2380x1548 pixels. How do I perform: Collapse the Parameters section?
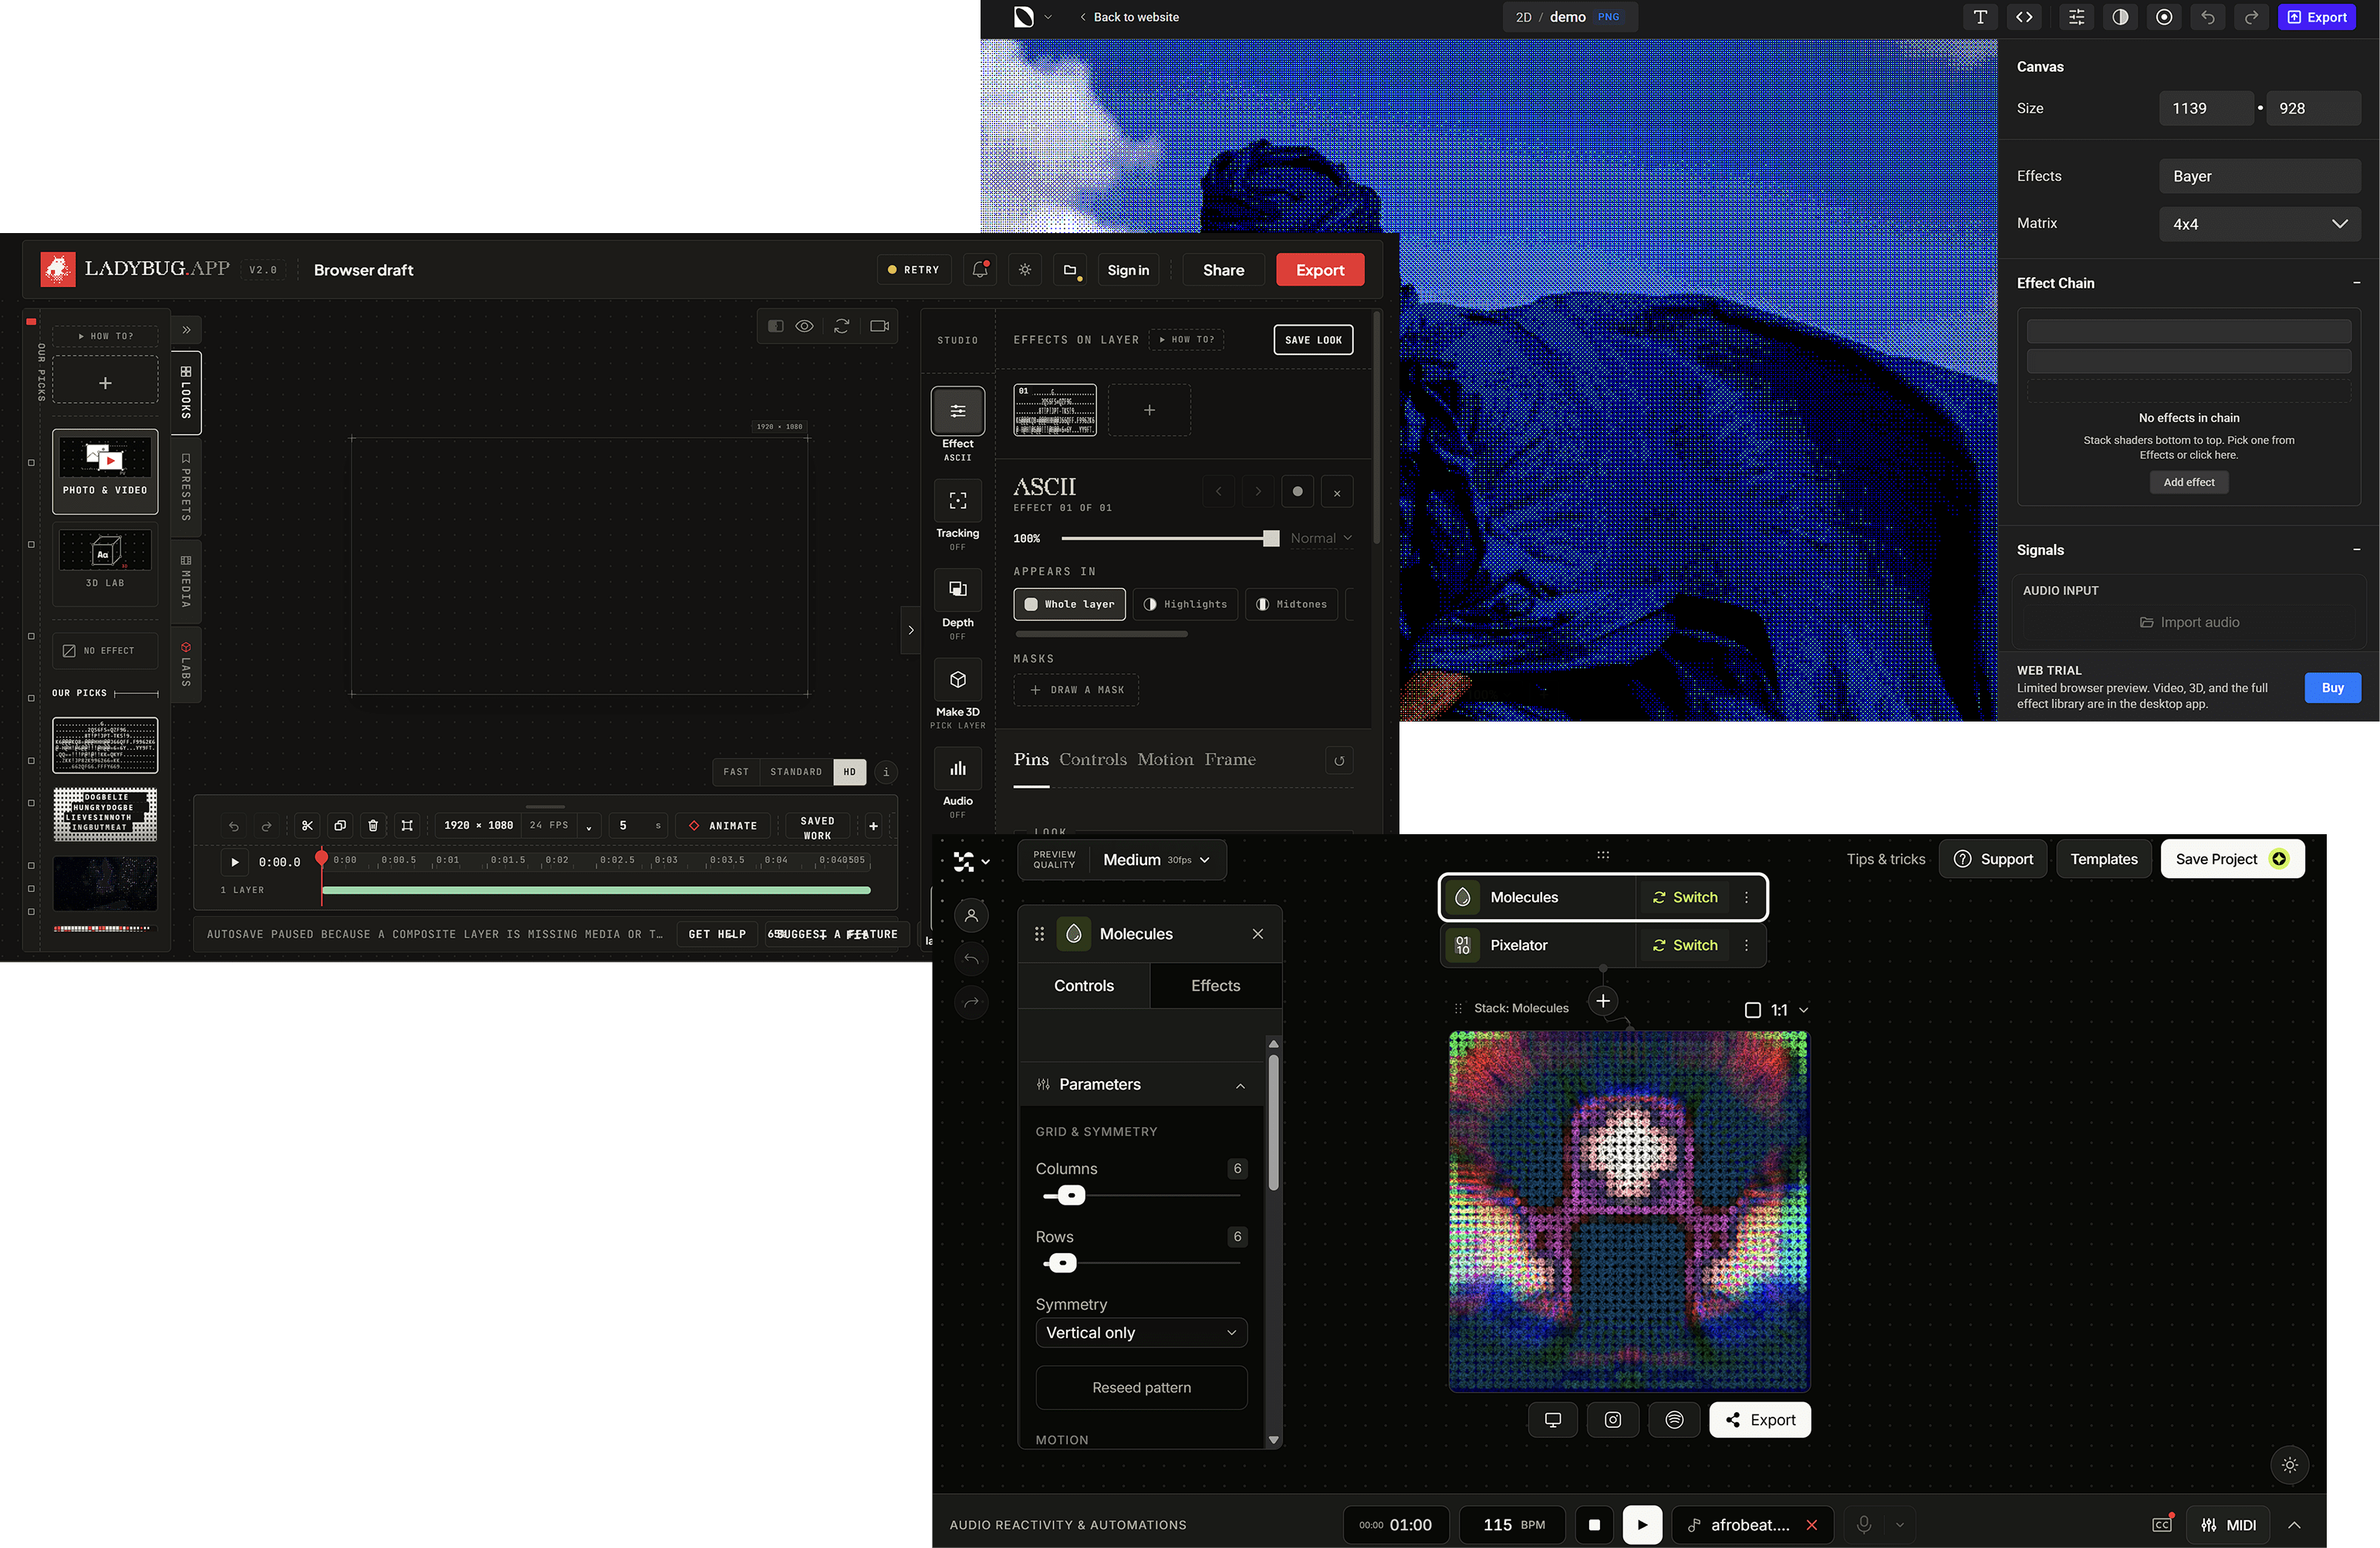click(x=1240, y=1085)
